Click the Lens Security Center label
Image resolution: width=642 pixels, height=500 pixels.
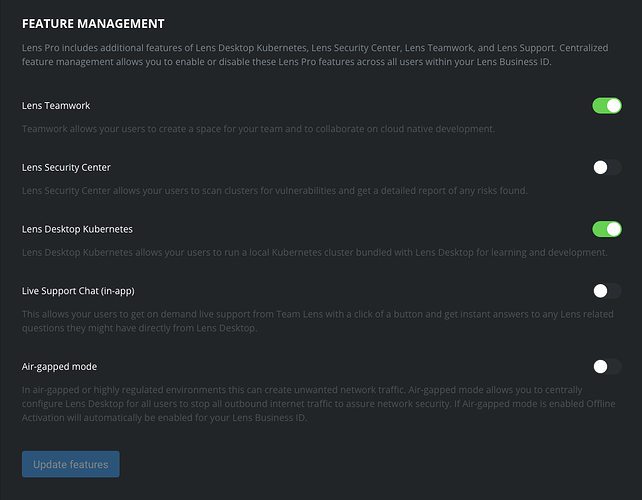click(66, 167)
